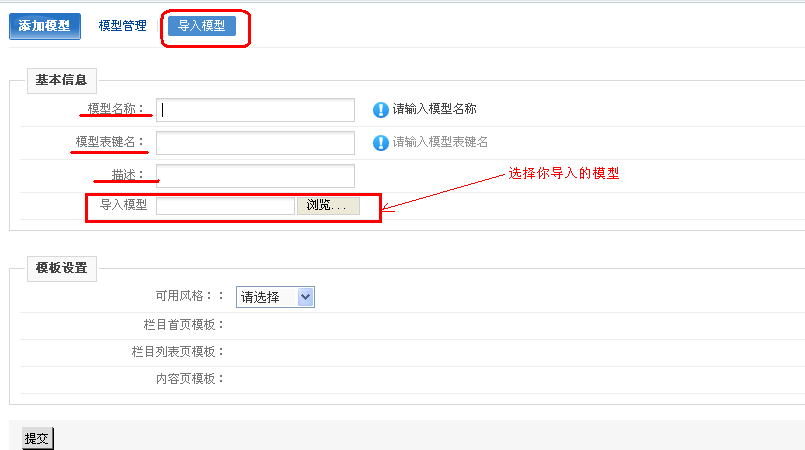Click the 模型表键名 field label
The width and height of the screenshot is (805, 450).
[110, 142]
